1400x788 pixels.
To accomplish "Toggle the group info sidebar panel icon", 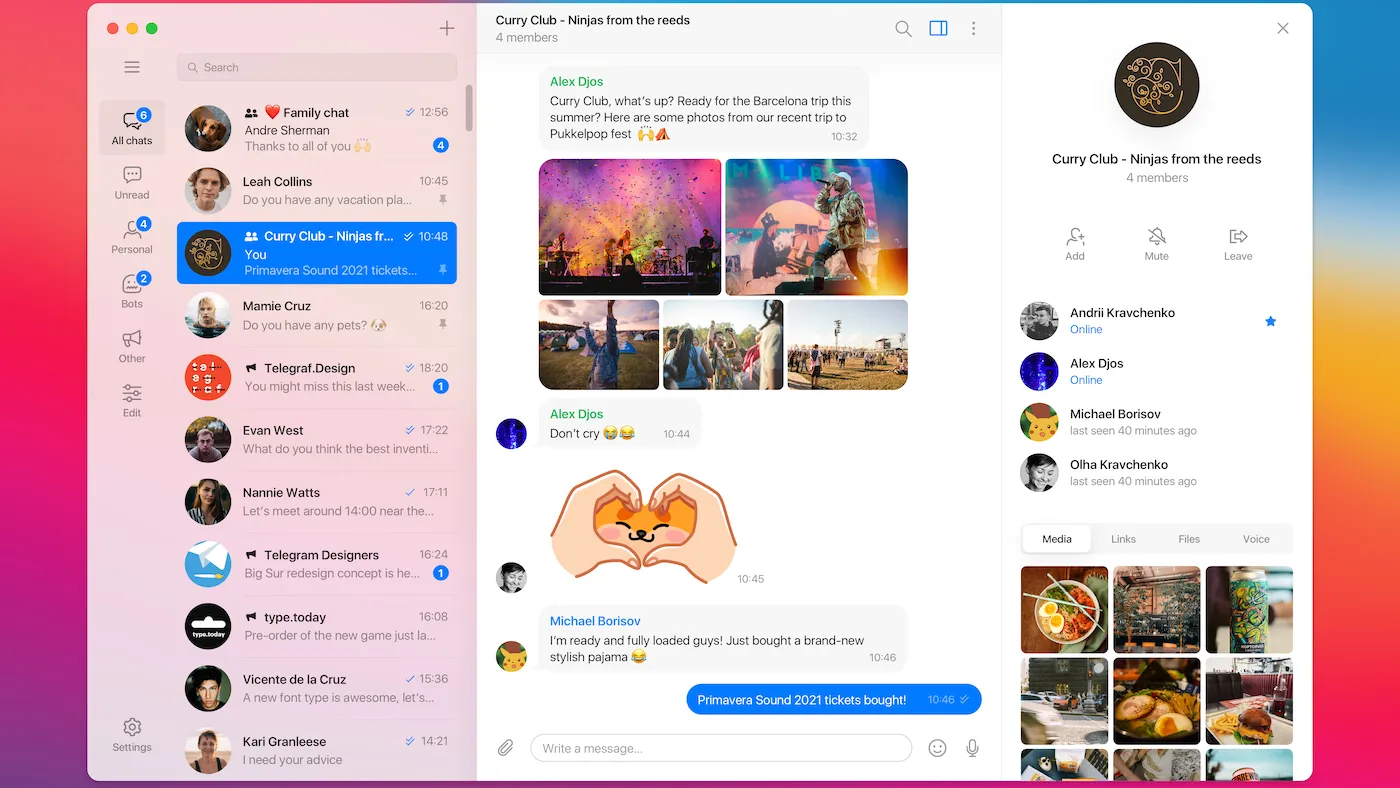I will coord(938,28).
